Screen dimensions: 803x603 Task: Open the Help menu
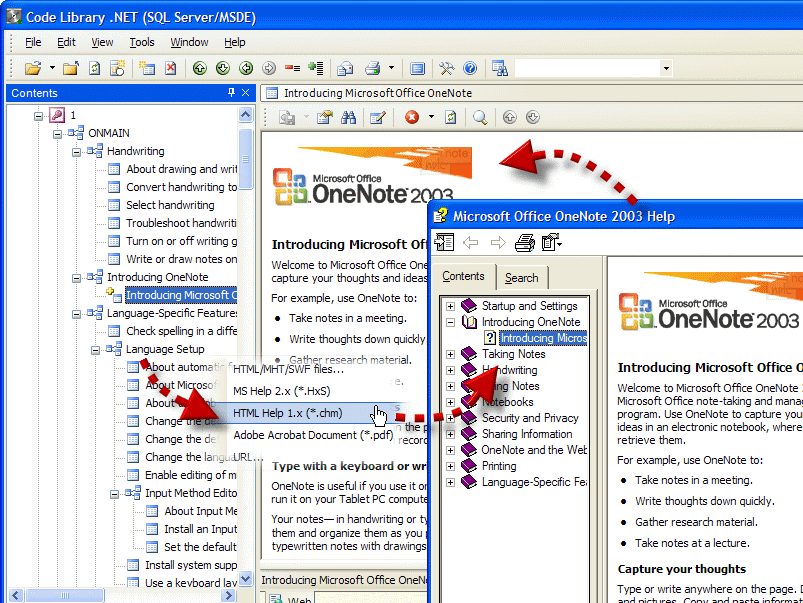[235, 42]
